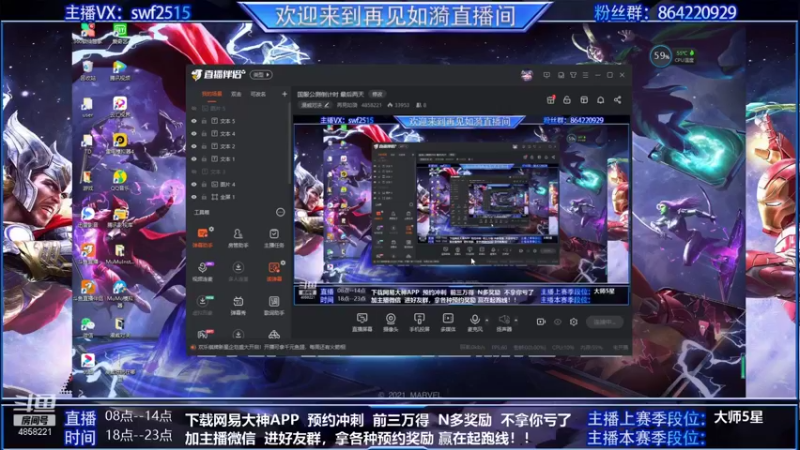Toggle the preview eye icon near settings gear
The width and height of the screenshot is (800, 450).
pyautogui.click(x=558, y=322)
